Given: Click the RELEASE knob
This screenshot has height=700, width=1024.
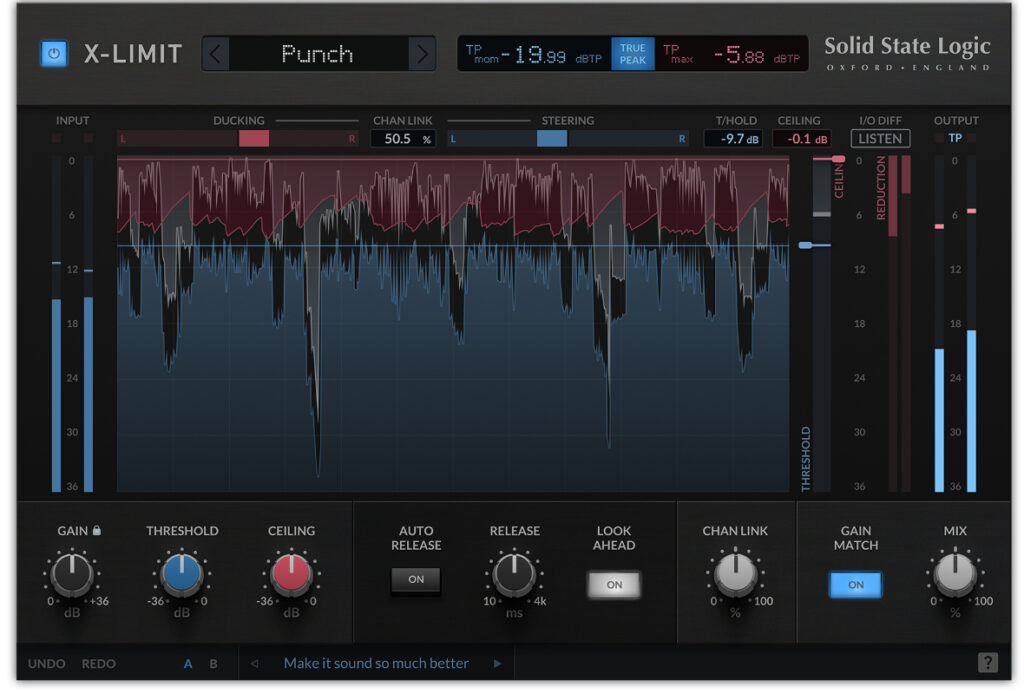Looking at the screenshot, I should tap(514, 573).
